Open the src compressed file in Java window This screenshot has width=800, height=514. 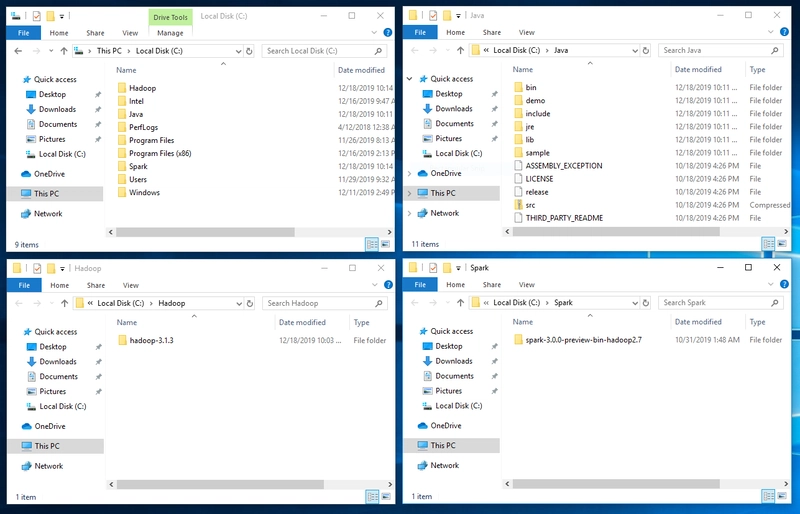coord(530,205)
